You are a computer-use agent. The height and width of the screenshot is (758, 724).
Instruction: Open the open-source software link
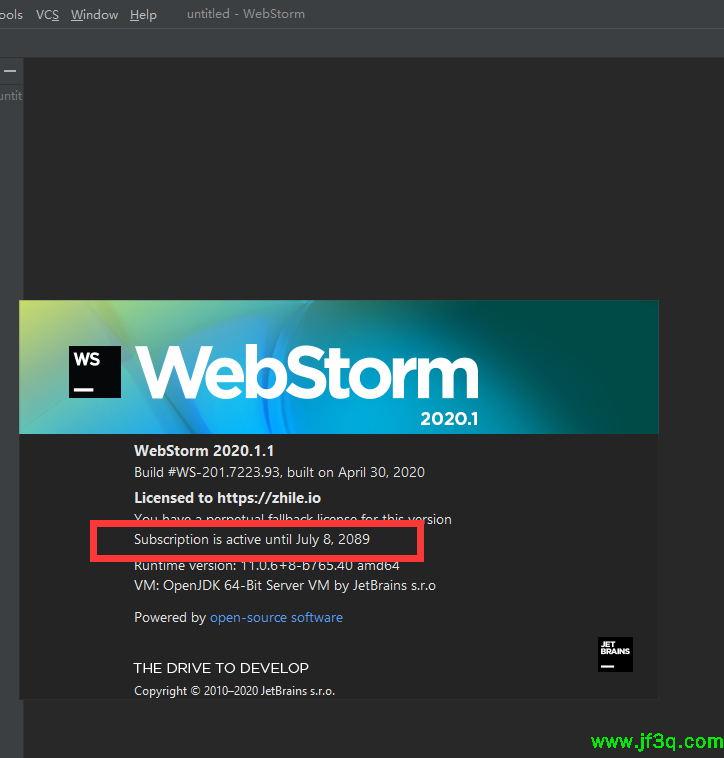(276, 618)
